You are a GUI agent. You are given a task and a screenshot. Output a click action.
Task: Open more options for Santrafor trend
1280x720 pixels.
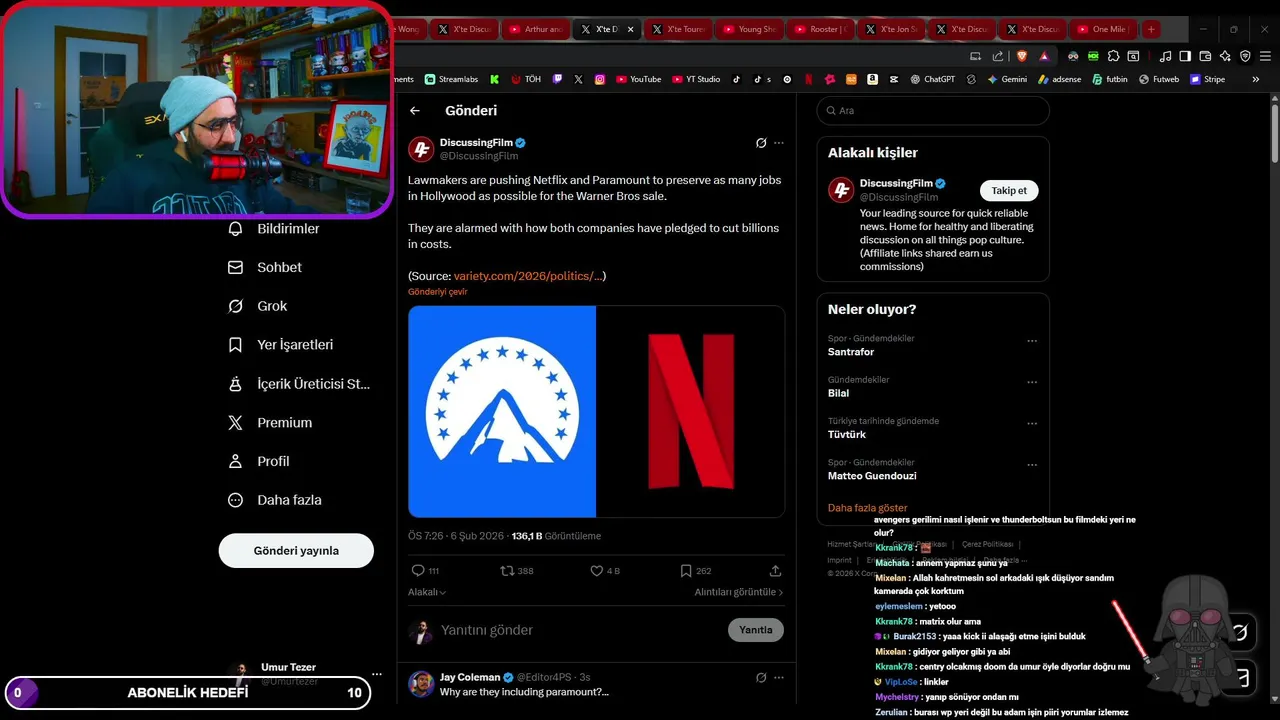pyautogui.click(x=1032, y=341)
